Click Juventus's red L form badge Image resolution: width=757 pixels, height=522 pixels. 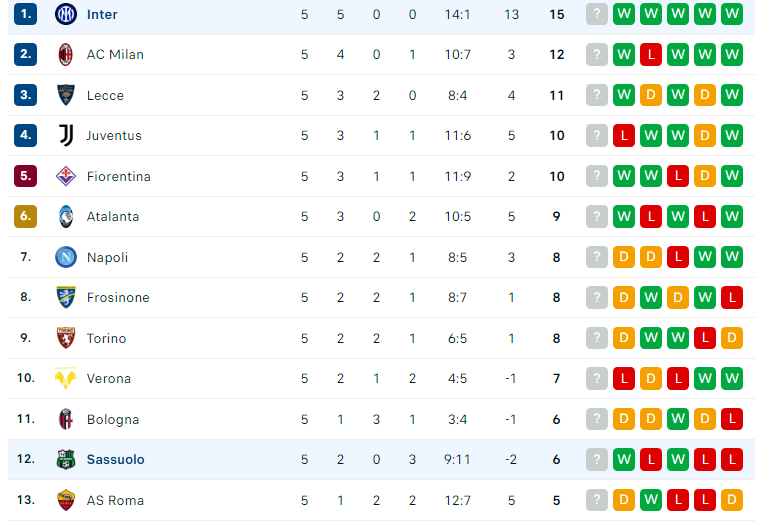tap(624, 135)
